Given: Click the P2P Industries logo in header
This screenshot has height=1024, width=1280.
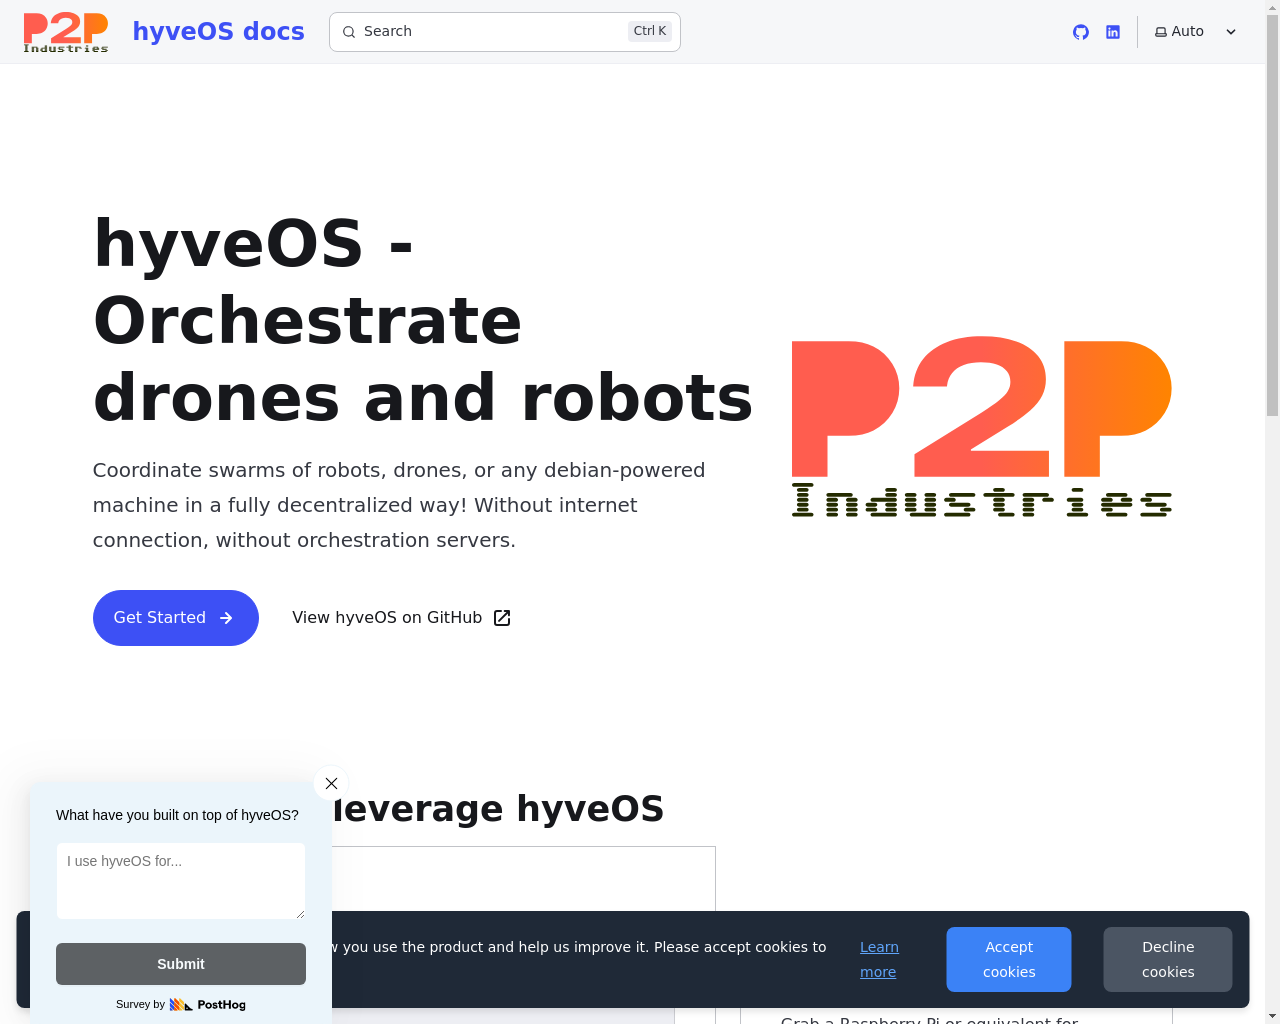Looking at the screenshot, I should pyautogui.click(x=66, y=32).
